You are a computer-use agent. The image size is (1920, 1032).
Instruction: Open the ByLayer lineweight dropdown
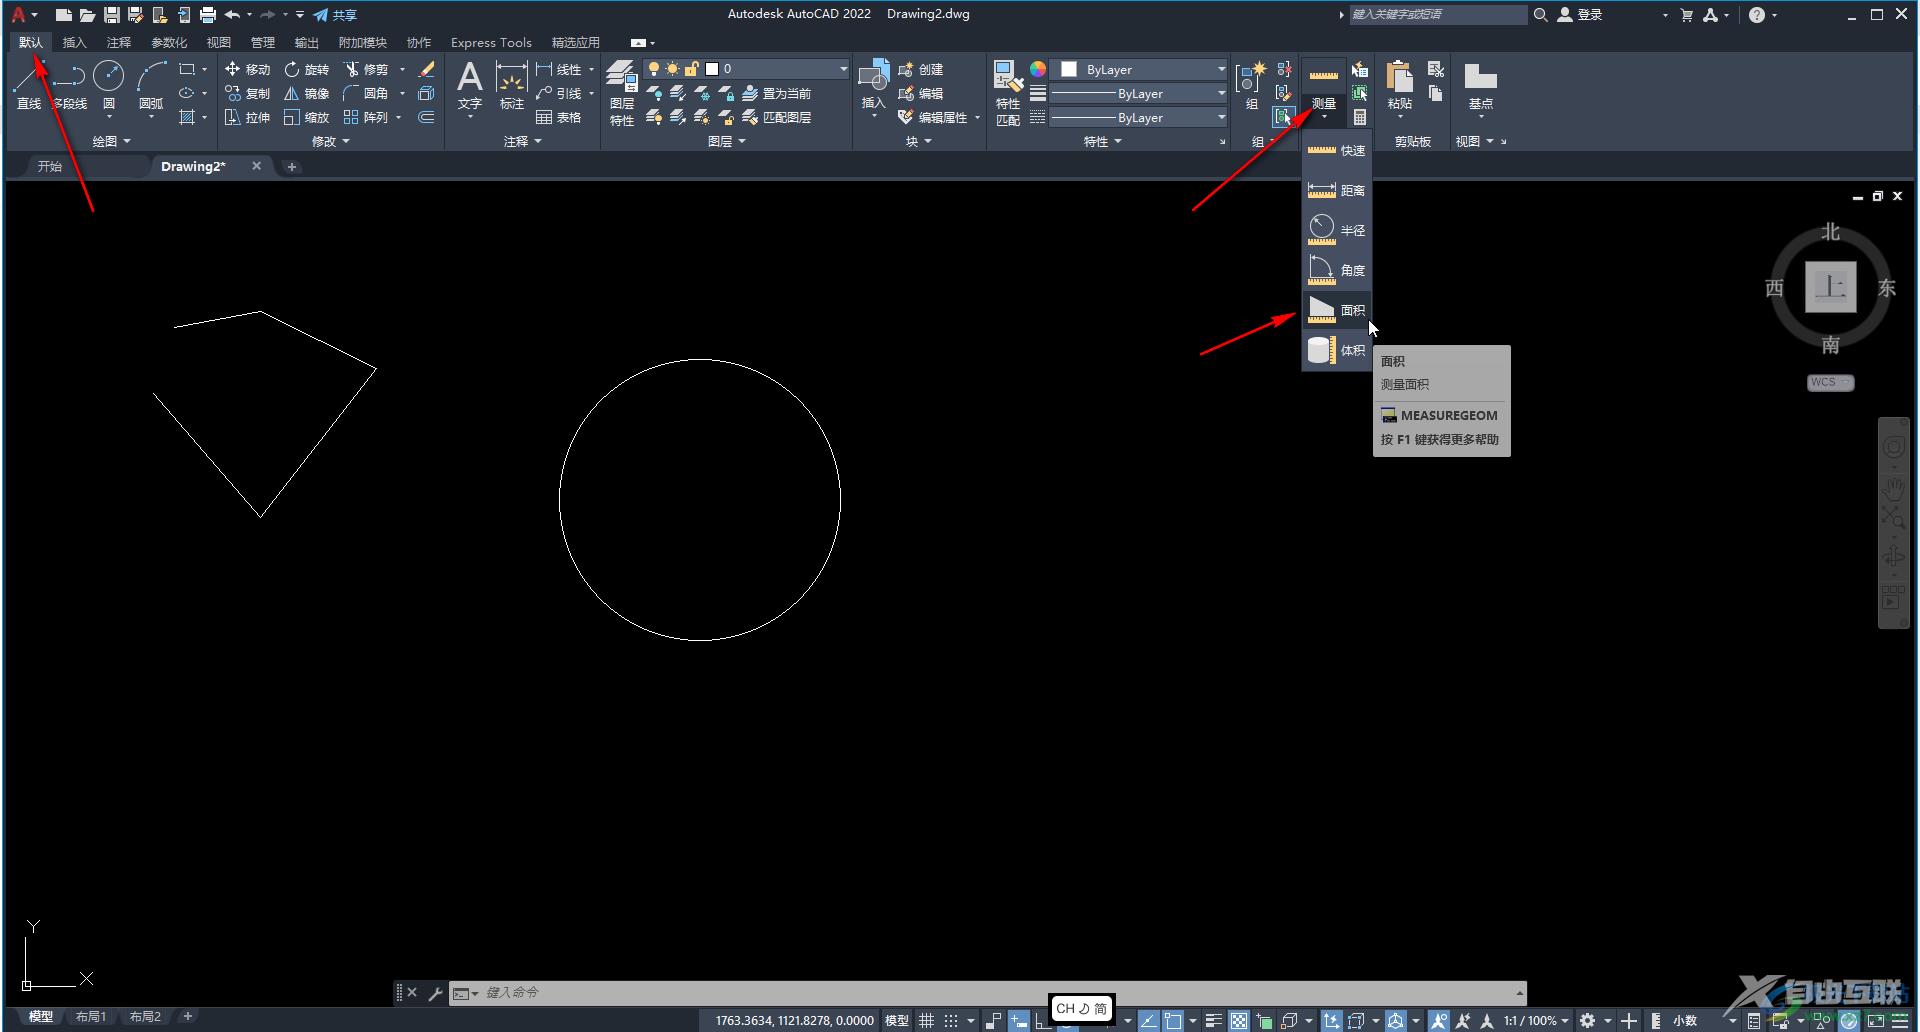click(1137, 93)
